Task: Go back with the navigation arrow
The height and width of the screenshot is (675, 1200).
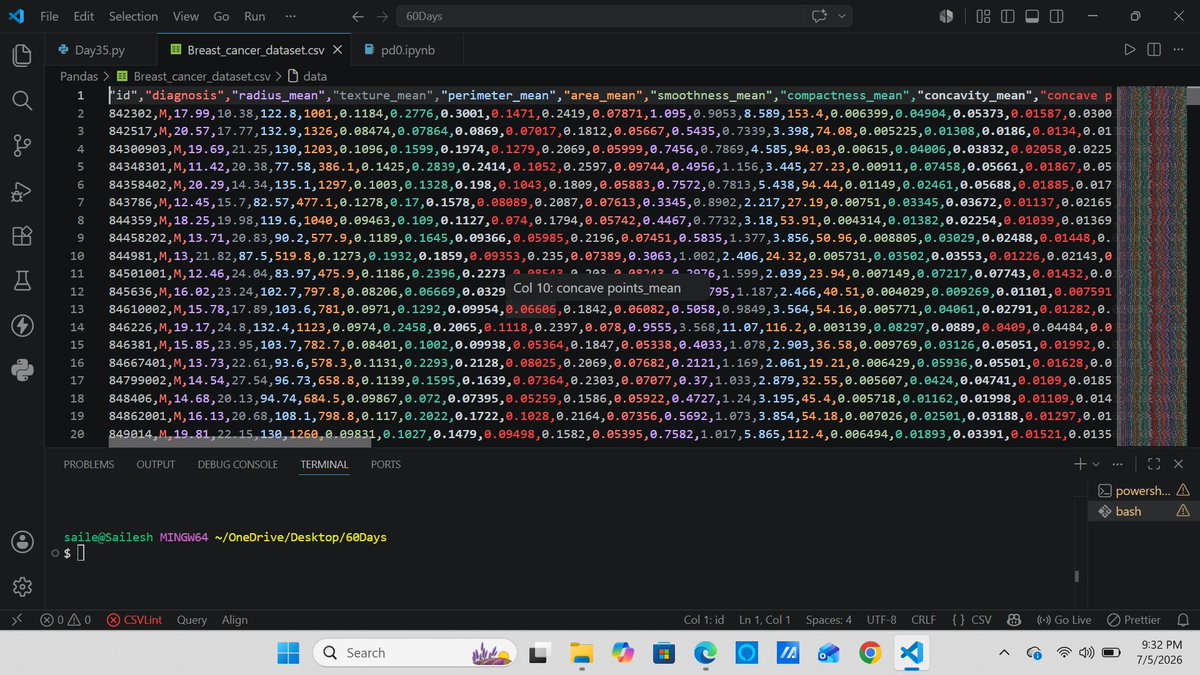Action: coord(358,16)
